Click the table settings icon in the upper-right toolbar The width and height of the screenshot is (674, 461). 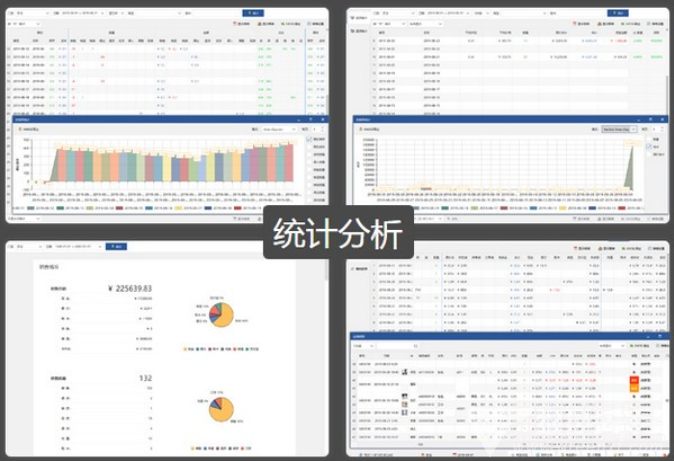649,24
